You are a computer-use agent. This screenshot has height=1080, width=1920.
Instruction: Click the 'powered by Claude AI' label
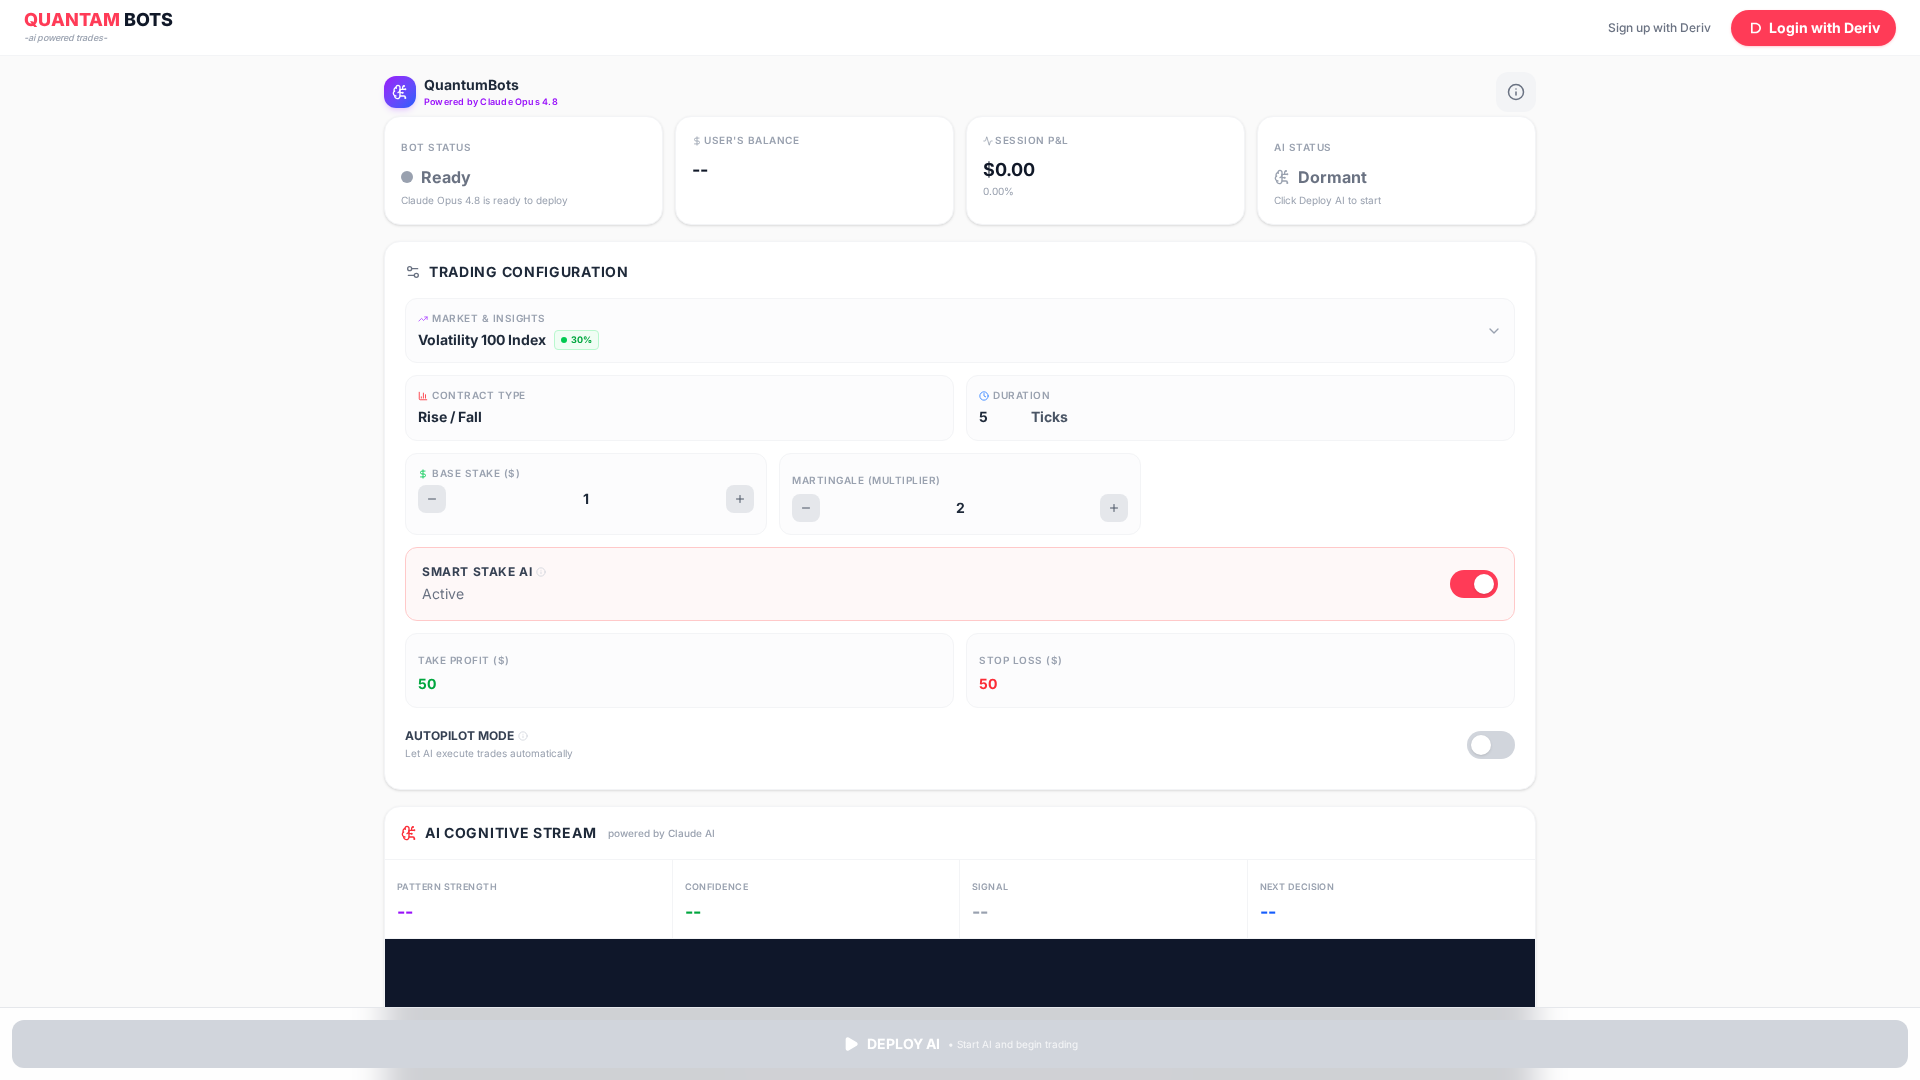pos(661,834)
